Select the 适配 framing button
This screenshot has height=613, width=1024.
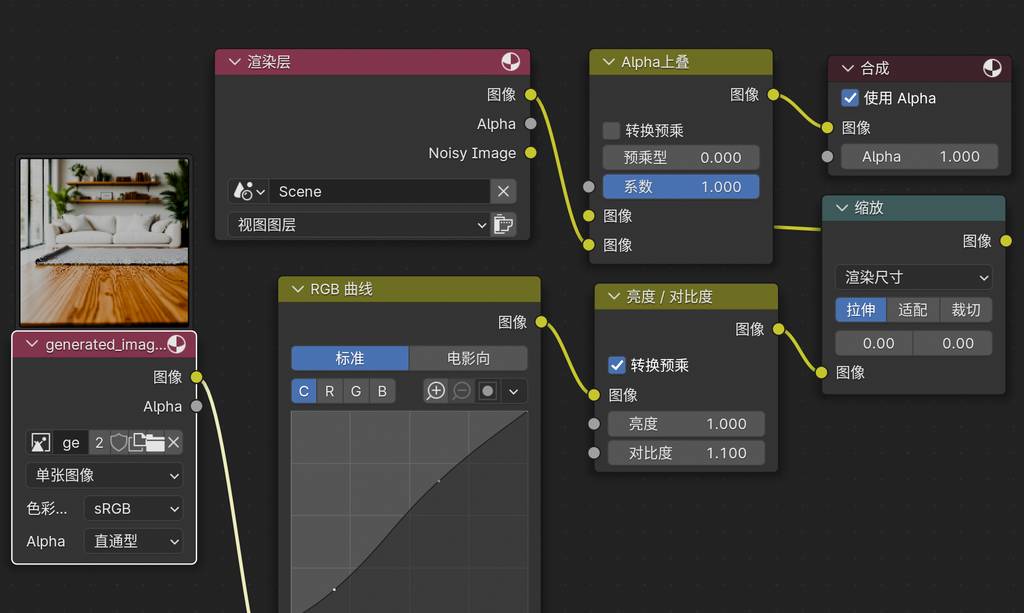(x=912, y=310)
